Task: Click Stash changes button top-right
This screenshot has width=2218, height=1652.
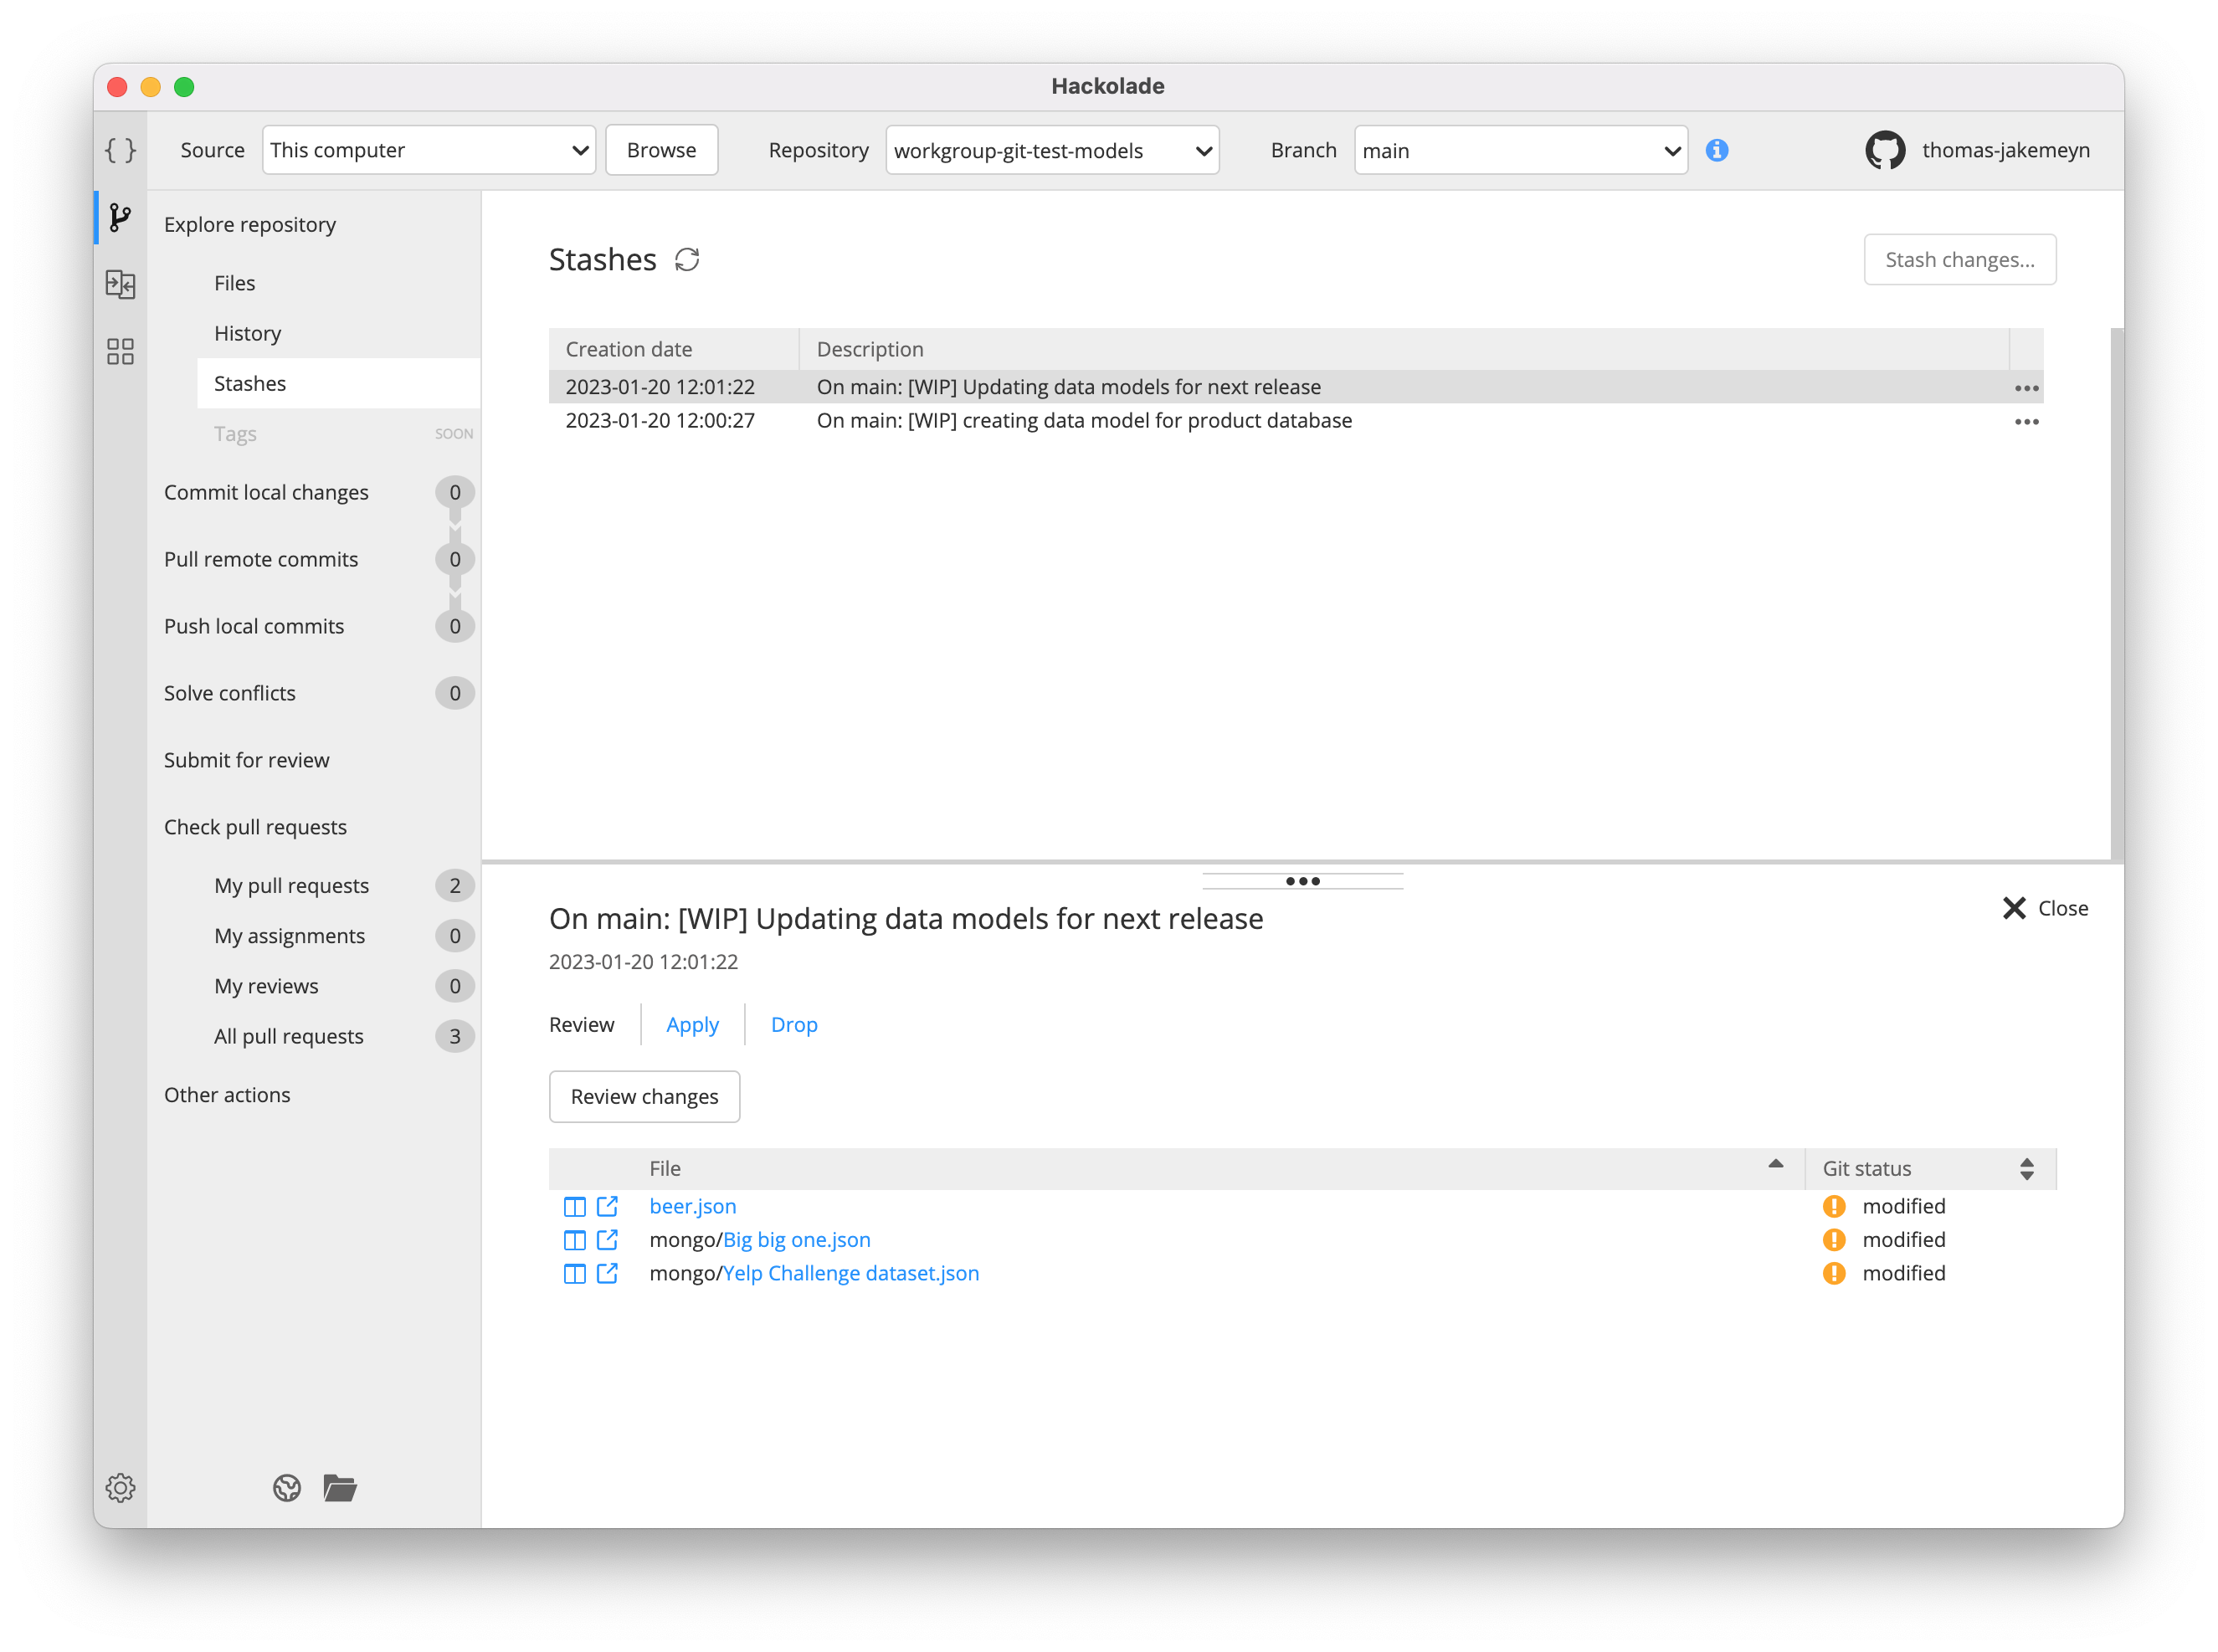Action: pyautogui.click(x=1959, y=259)
